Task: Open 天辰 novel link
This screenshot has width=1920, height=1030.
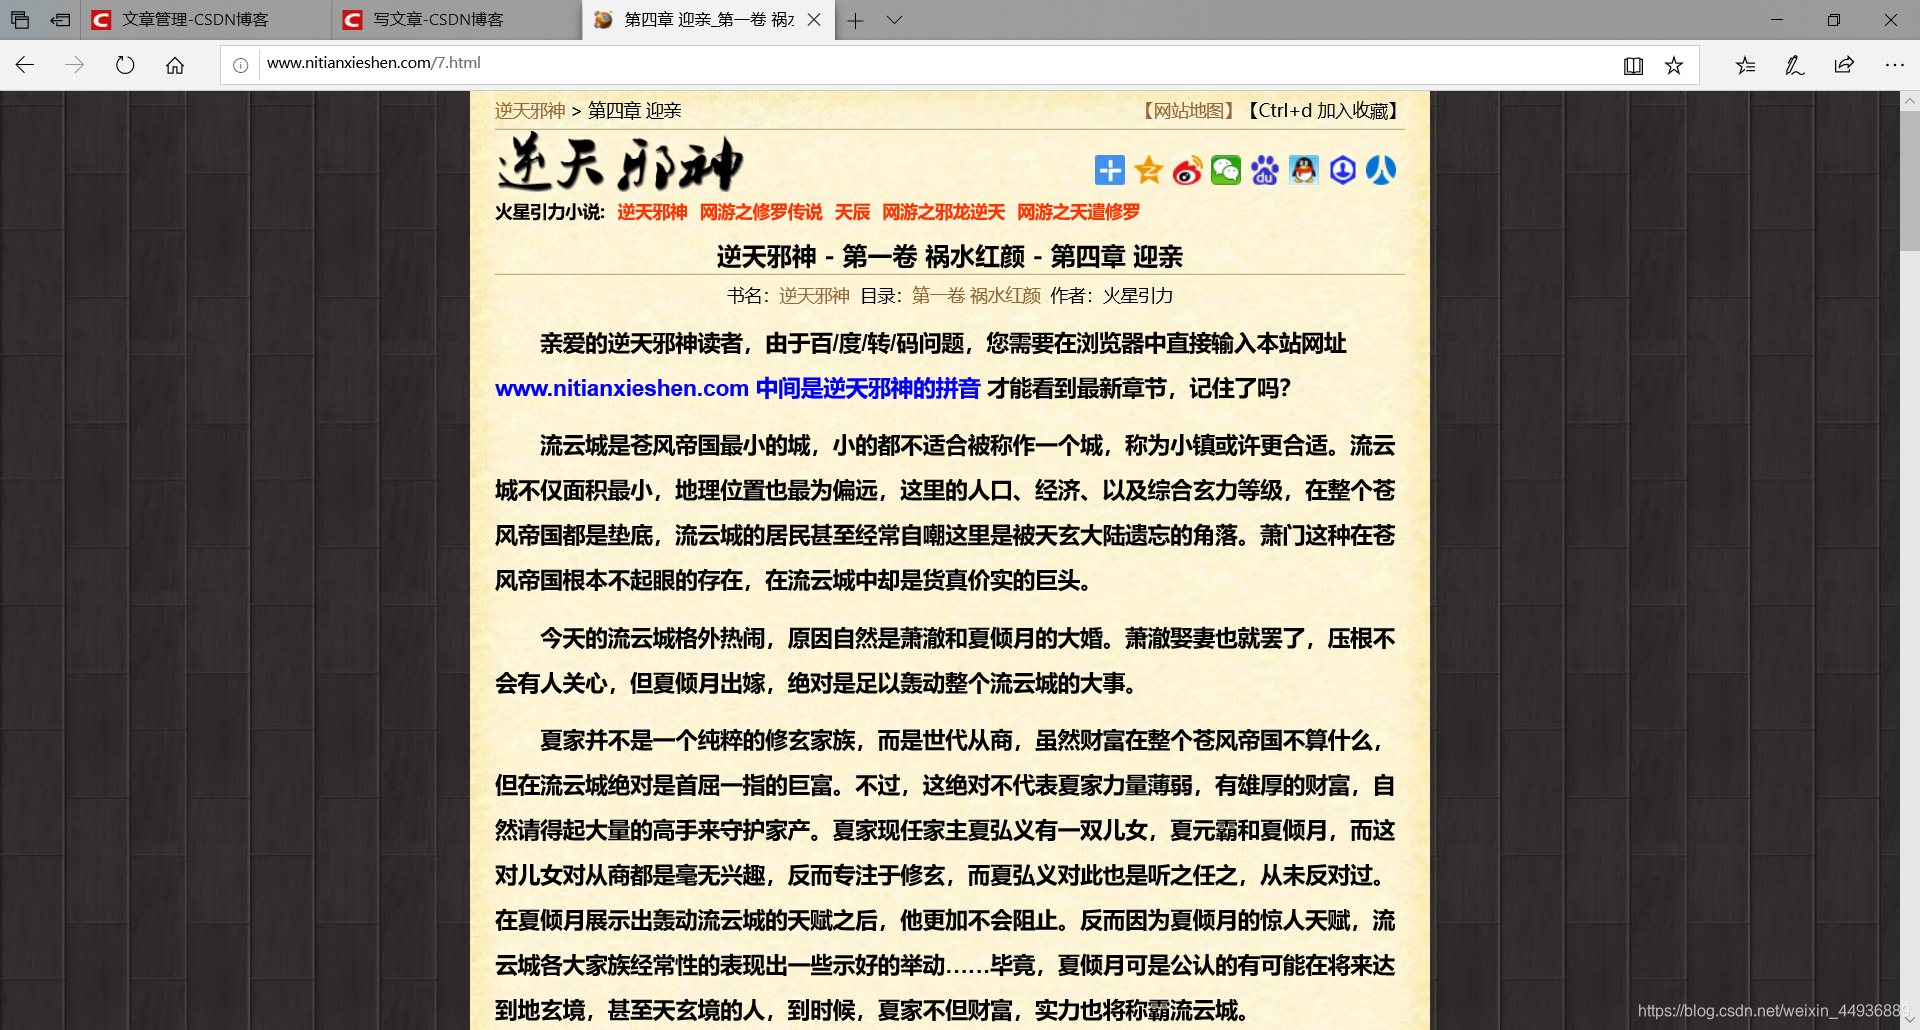Action: [852, 212]
